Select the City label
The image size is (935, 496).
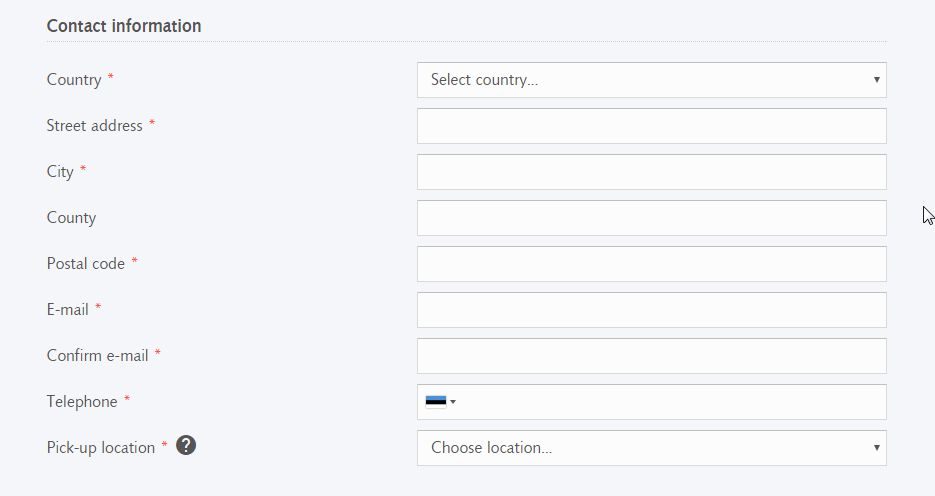(x=60, y=172)
